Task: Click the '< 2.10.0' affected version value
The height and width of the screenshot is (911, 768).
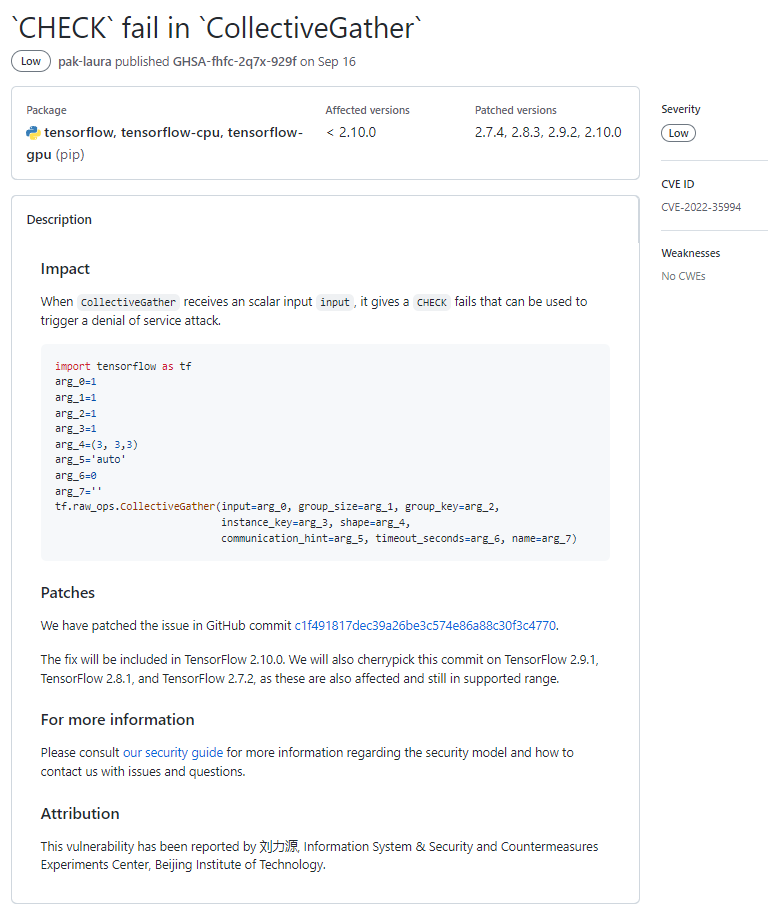Action: pos(351,132)
